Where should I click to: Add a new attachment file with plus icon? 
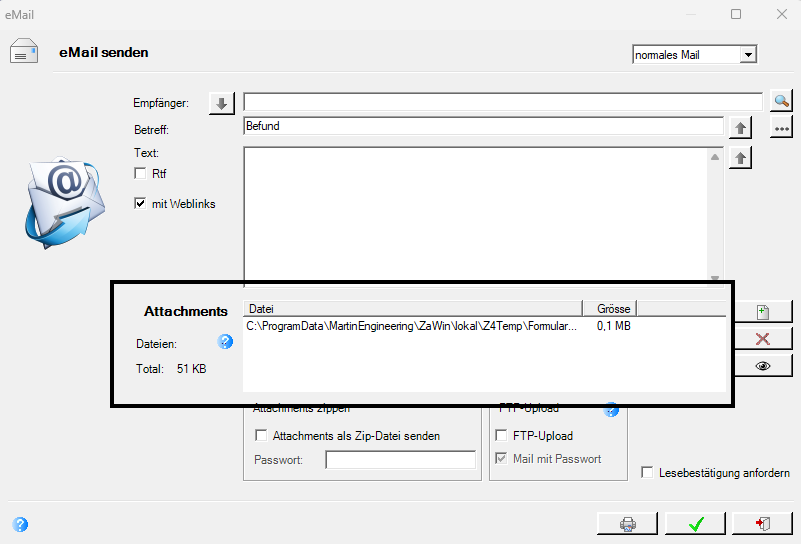point(763,312)
